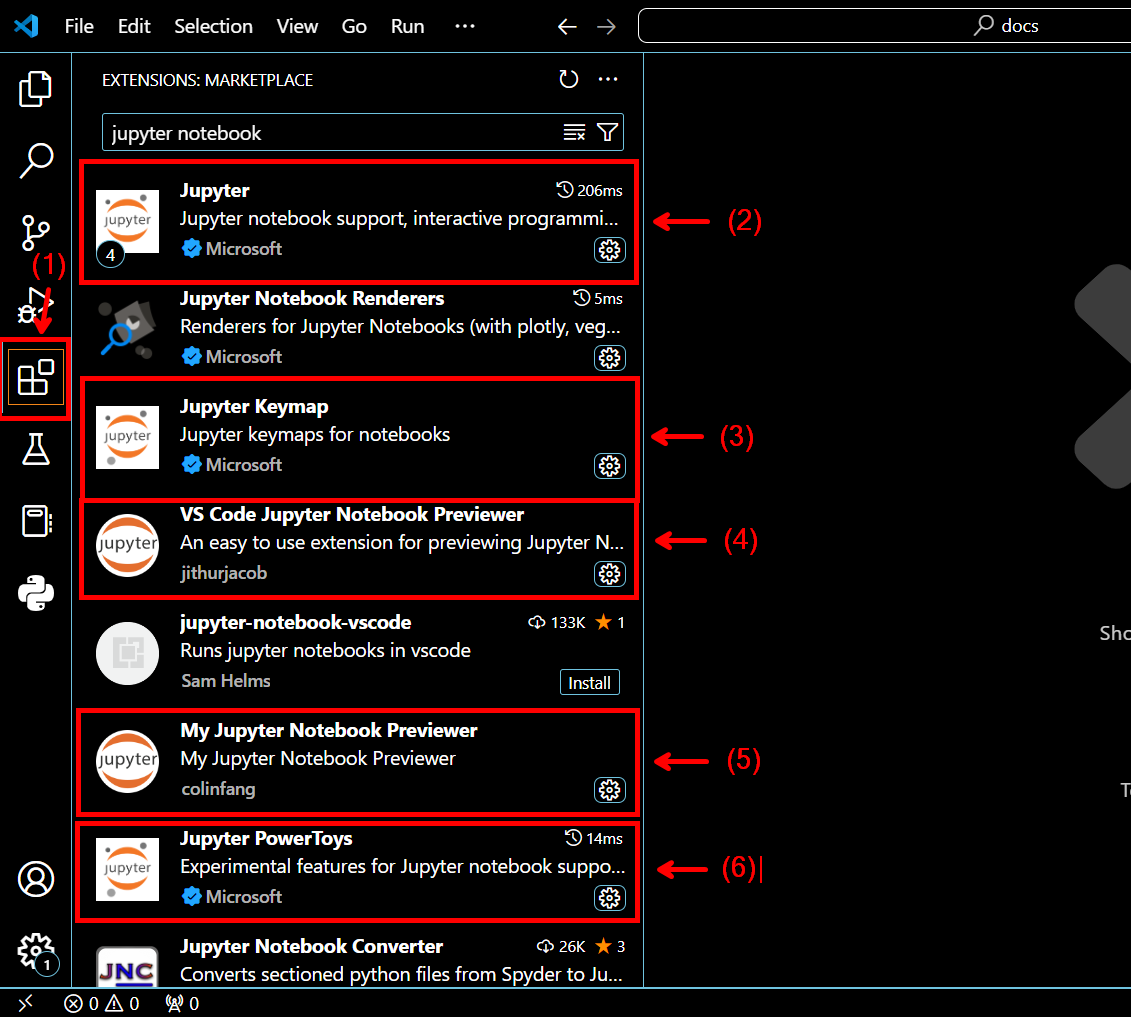This screenshot has height=1017, width=1131.
Task: Go back with the left arrow
Action: 567,27
